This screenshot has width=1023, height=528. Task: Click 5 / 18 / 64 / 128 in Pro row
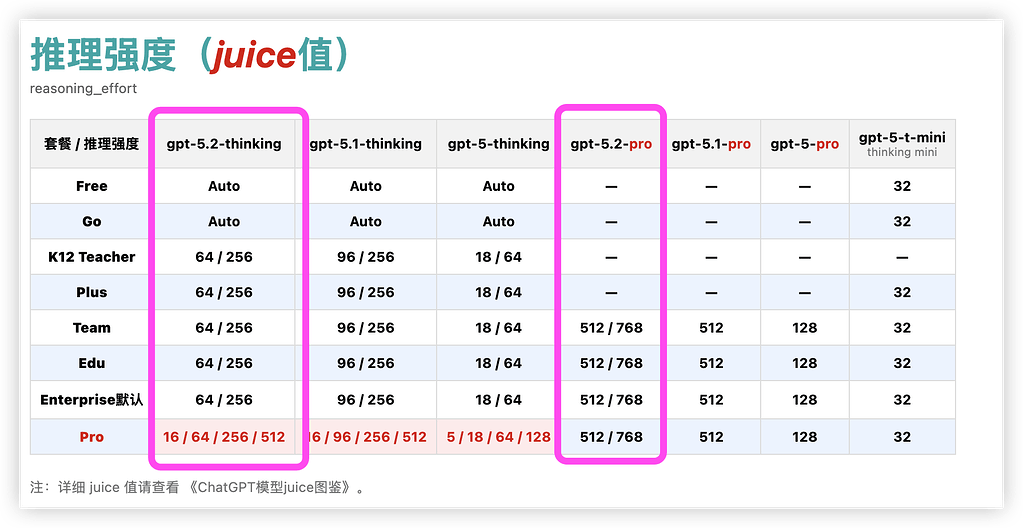click(498, 437)
